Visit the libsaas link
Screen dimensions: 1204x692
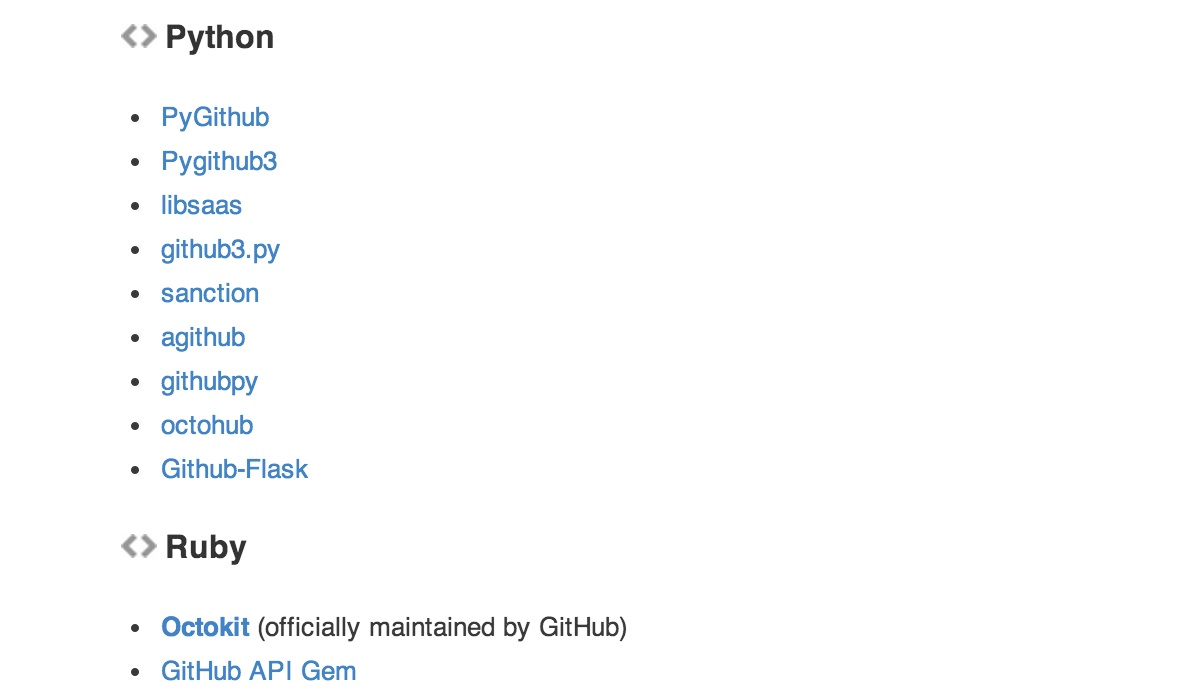(x=201, y=205)
